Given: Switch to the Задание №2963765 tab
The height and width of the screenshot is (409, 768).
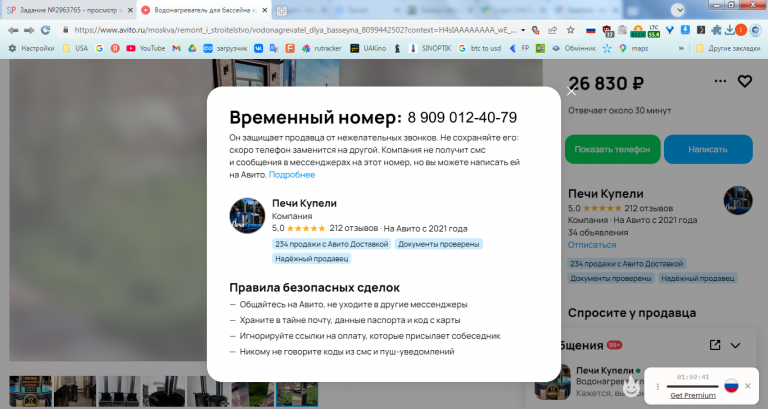Looking at the screenshot, I should [69, 10].
